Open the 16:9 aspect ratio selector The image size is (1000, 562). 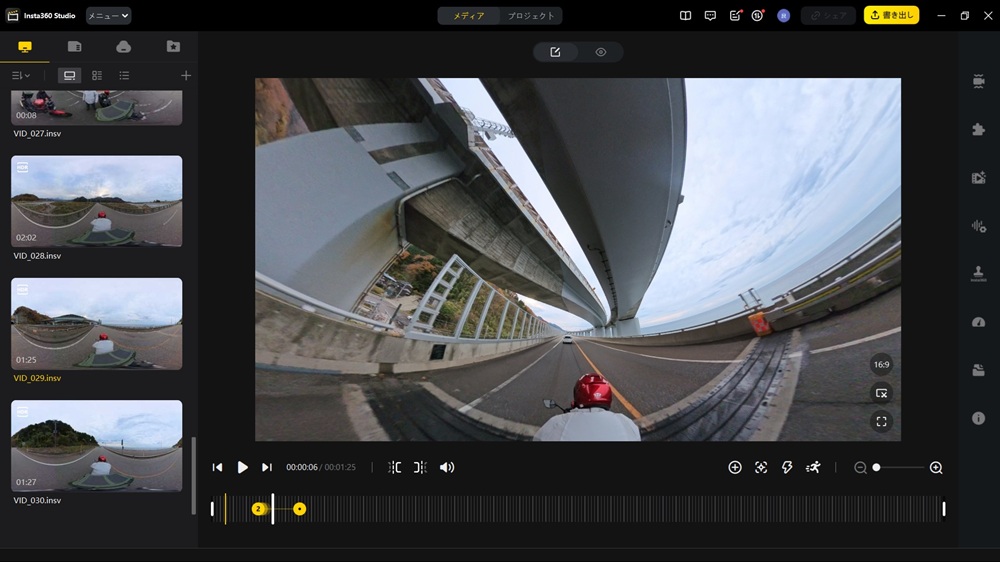click(x=881, y=365)
